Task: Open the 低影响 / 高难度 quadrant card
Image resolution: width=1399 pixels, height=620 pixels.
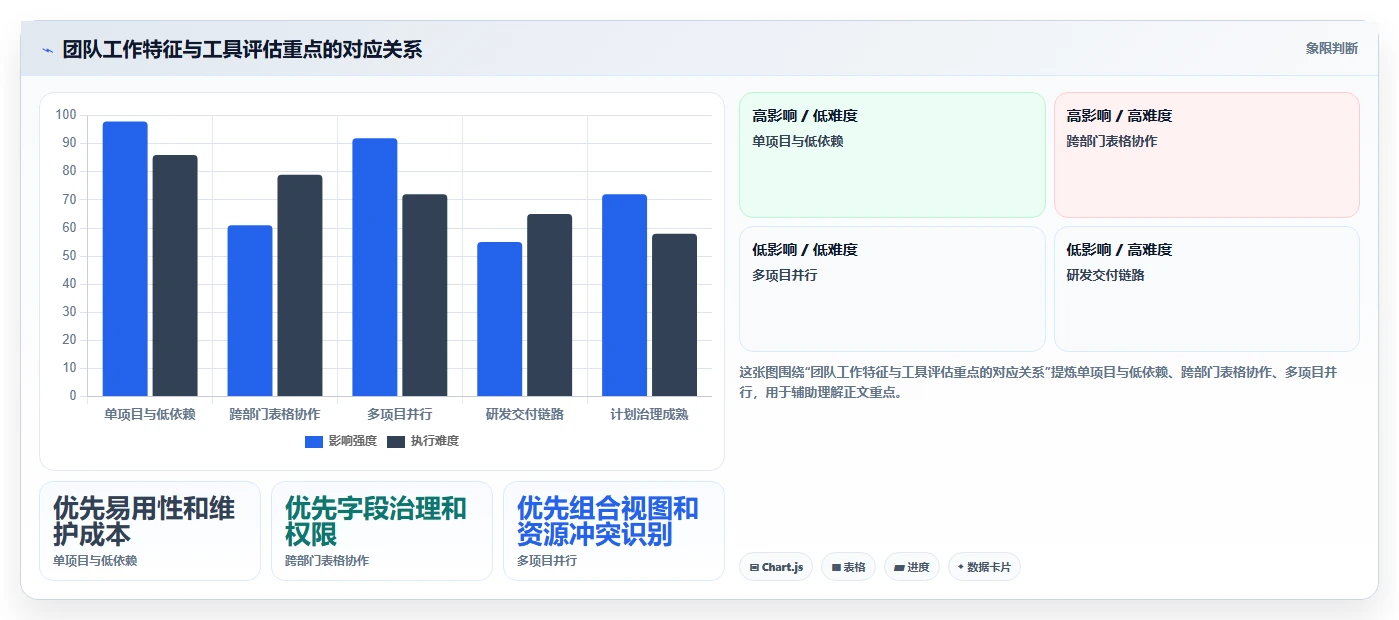Action: point(1207,289)
